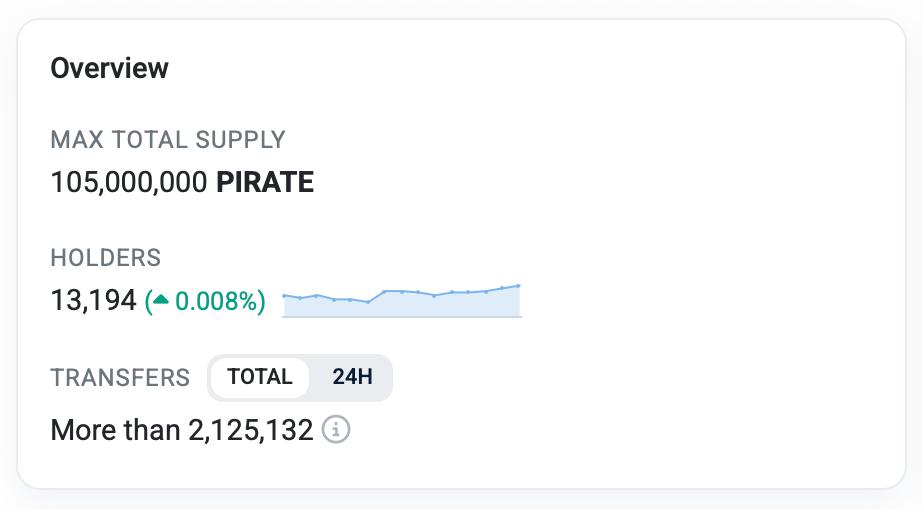Click the holders sparkline chart
The image size is (922, 510).
point(402,300)
